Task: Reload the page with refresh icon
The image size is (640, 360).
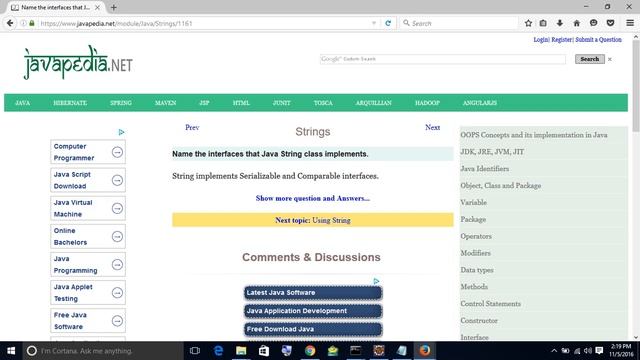Action: coord(388,23)
